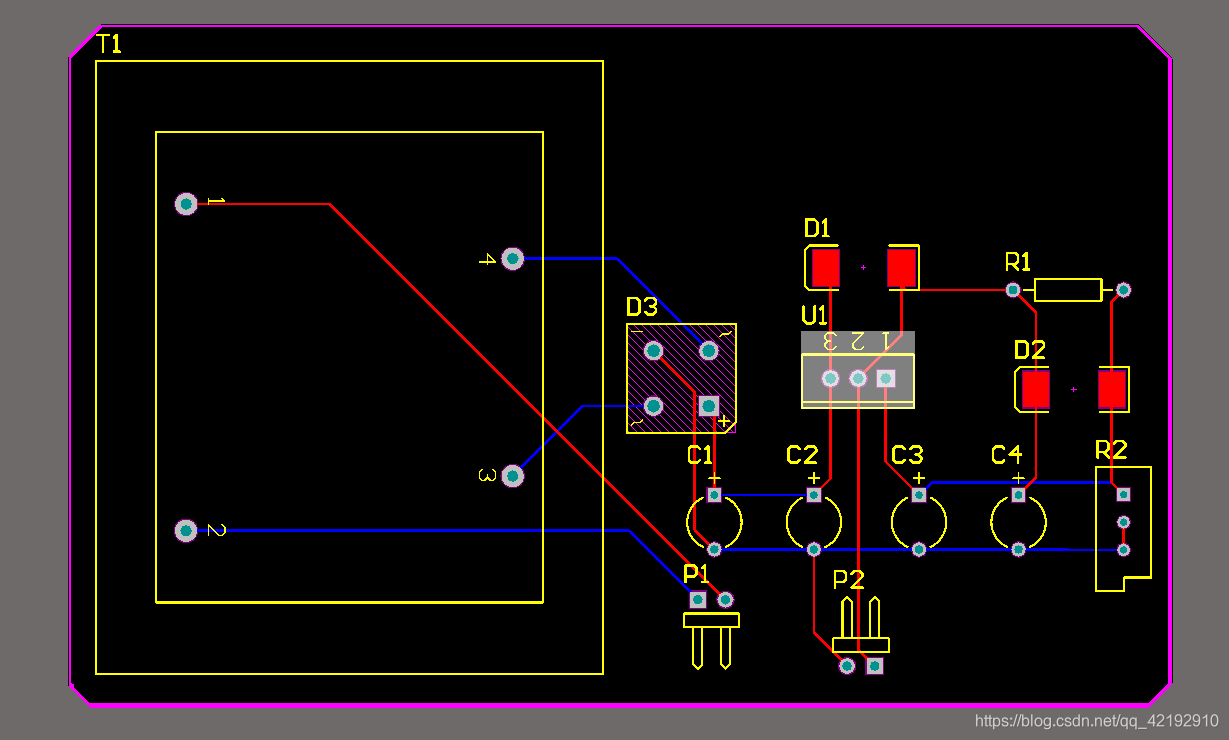Select the D3 bridge rectifier designator
Image resolution: width=1229 pixels, height=740 pixels.
point(642,307)
